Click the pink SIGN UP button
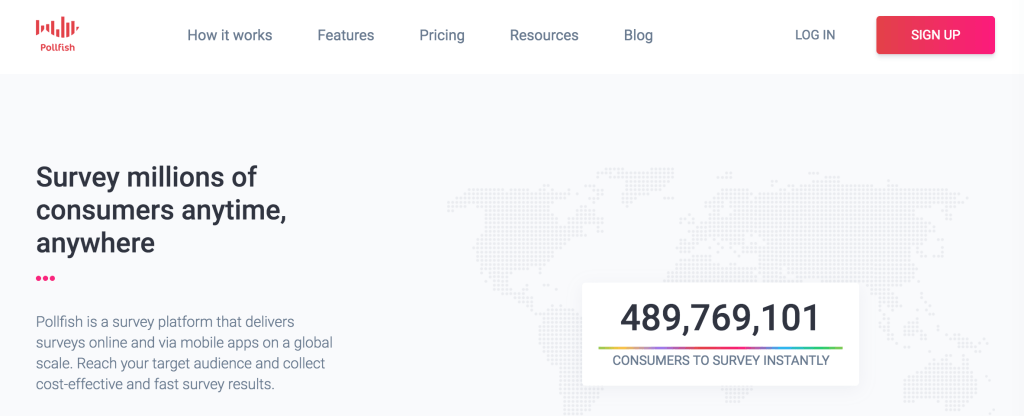Screen dimensions: 1024x416 point(935,35)
